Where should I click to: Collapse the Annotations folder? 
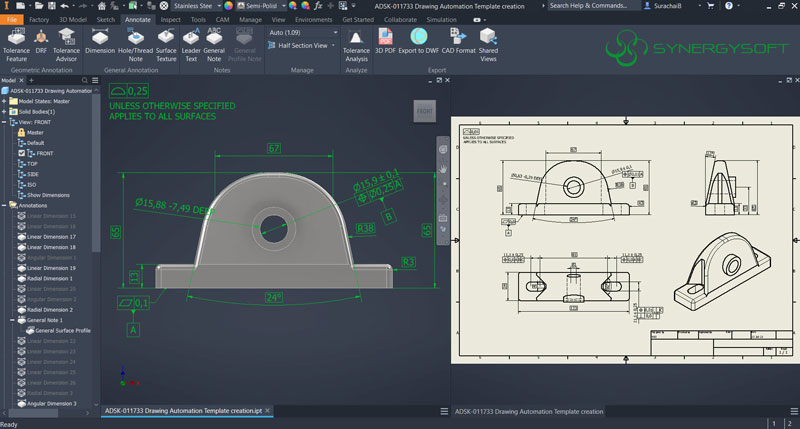click(4, 206)
